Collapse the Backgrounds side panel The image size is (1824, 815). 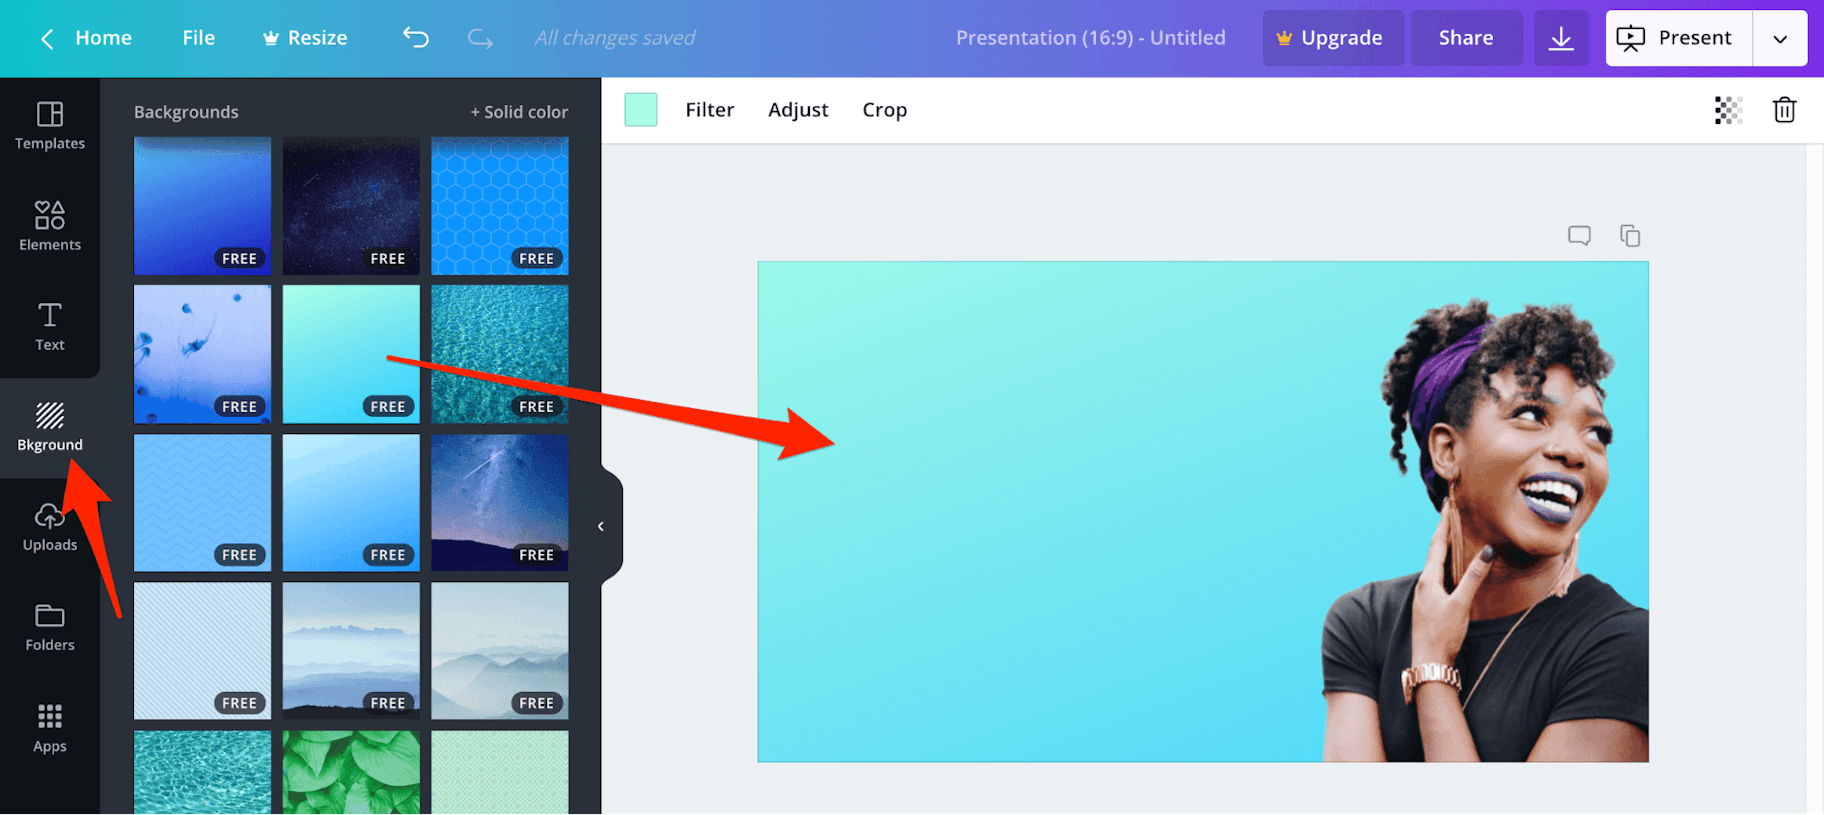pos(601,526)
